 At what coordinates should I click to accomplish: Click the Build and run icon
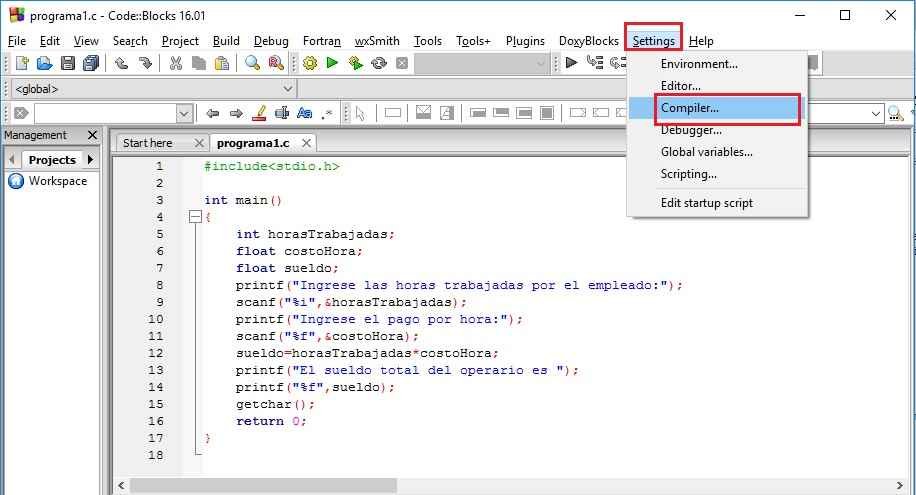(x=355, y=63)
